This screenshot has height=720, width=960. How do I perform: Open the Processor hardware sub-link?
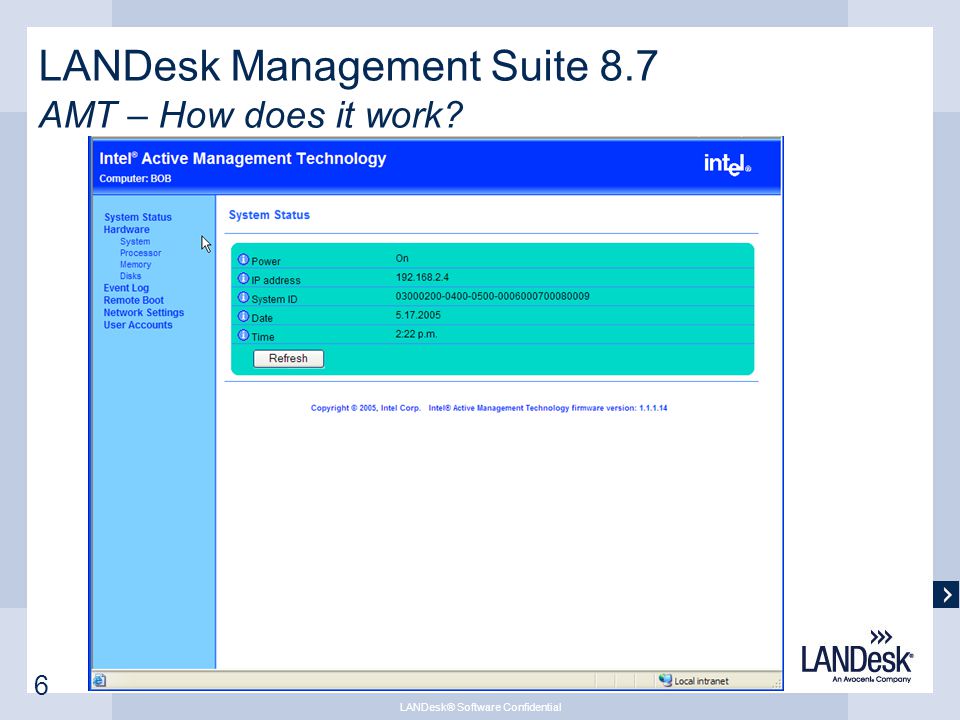click(140, 253)
